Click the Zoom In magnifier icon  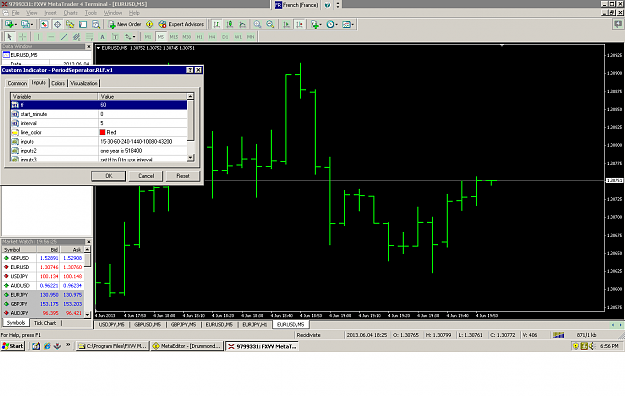tap(257, 24)
